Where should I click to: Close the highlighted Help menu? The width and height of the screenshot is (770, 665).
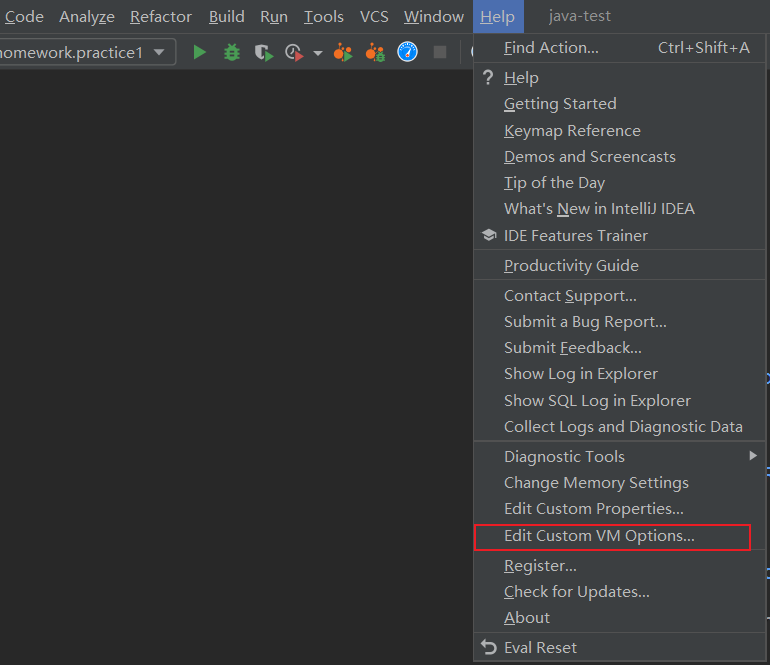498,17
